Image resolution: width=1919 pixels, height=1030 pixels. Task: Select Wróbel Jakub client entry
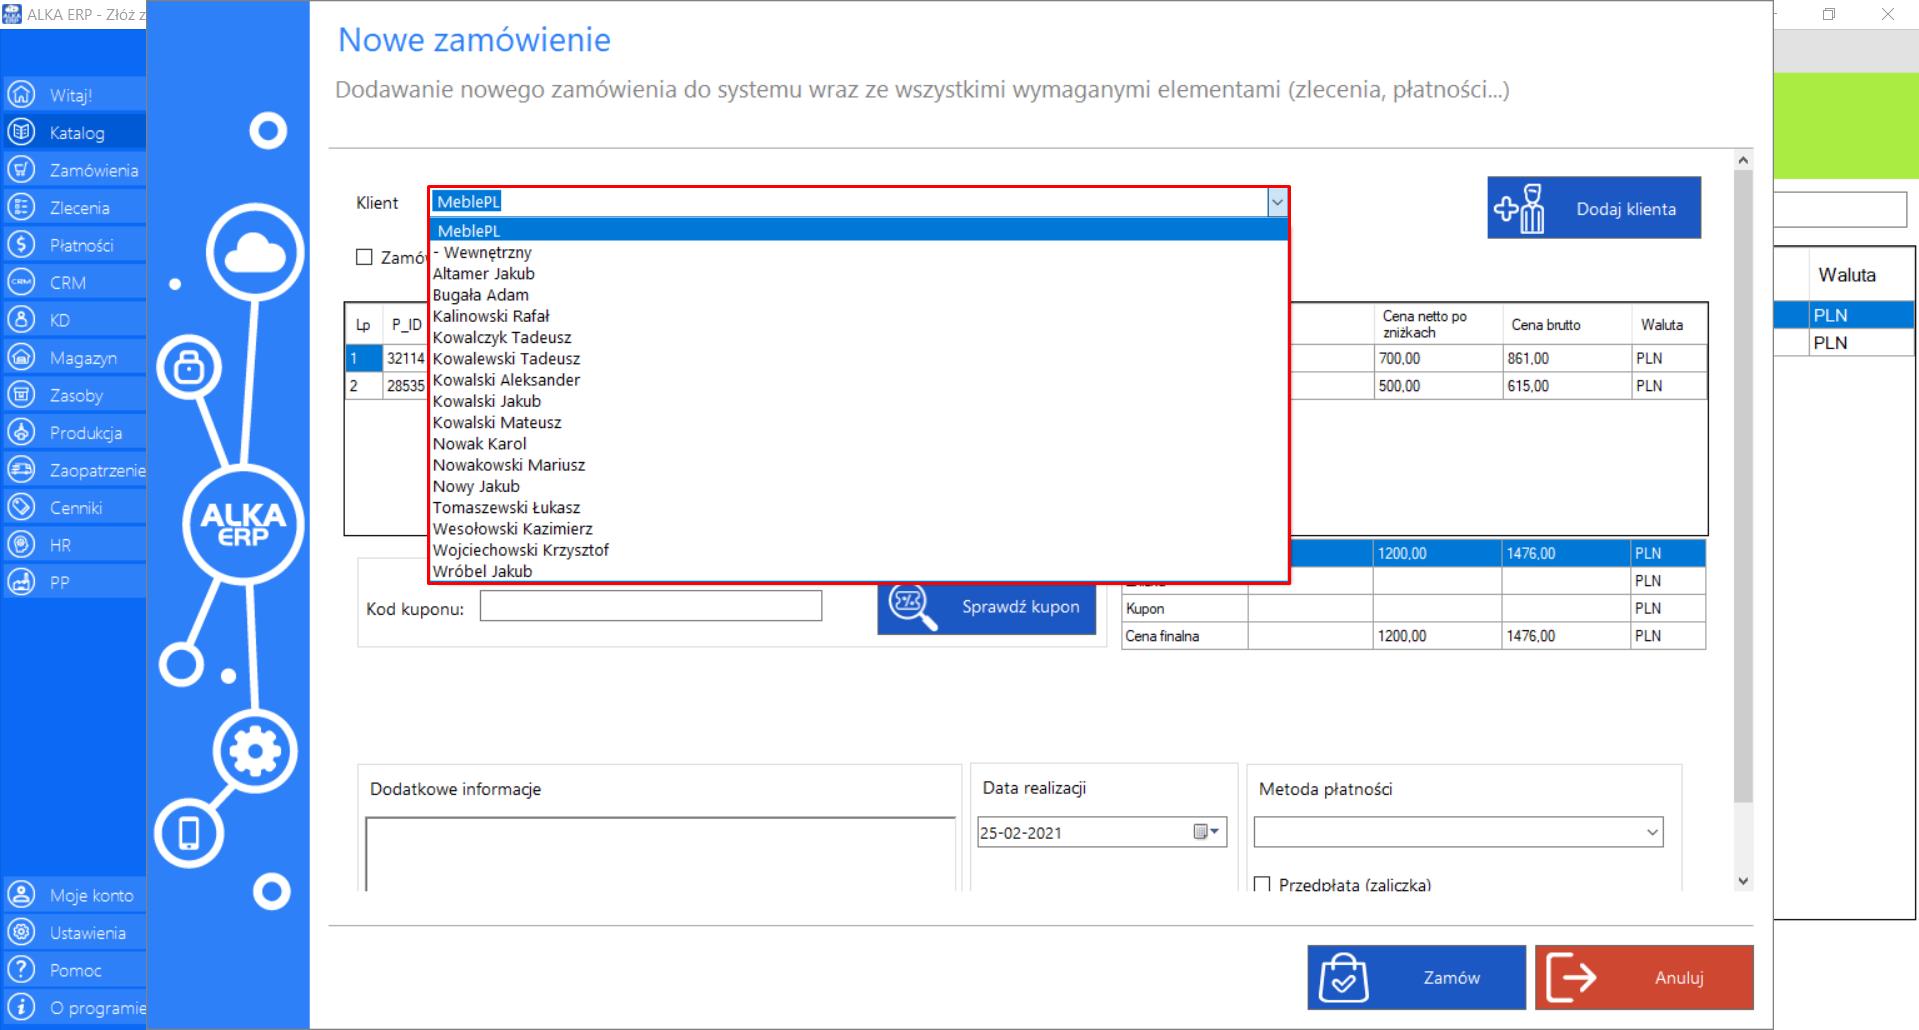[x=859, y=571]
